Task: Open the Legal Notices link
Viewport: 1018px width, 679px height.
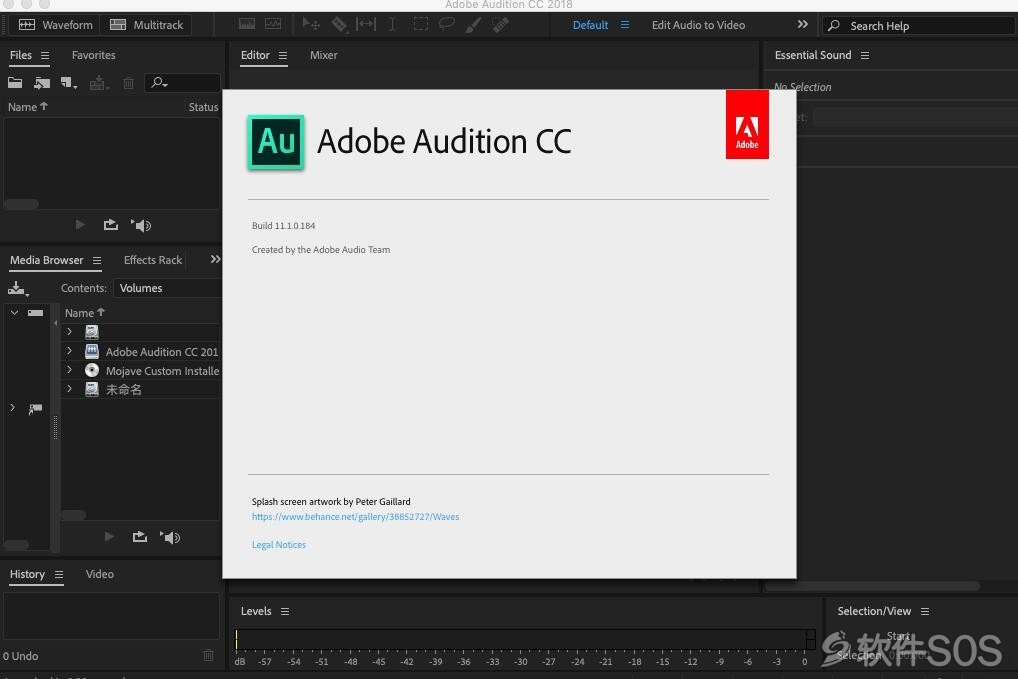Action: coord(279,545)
